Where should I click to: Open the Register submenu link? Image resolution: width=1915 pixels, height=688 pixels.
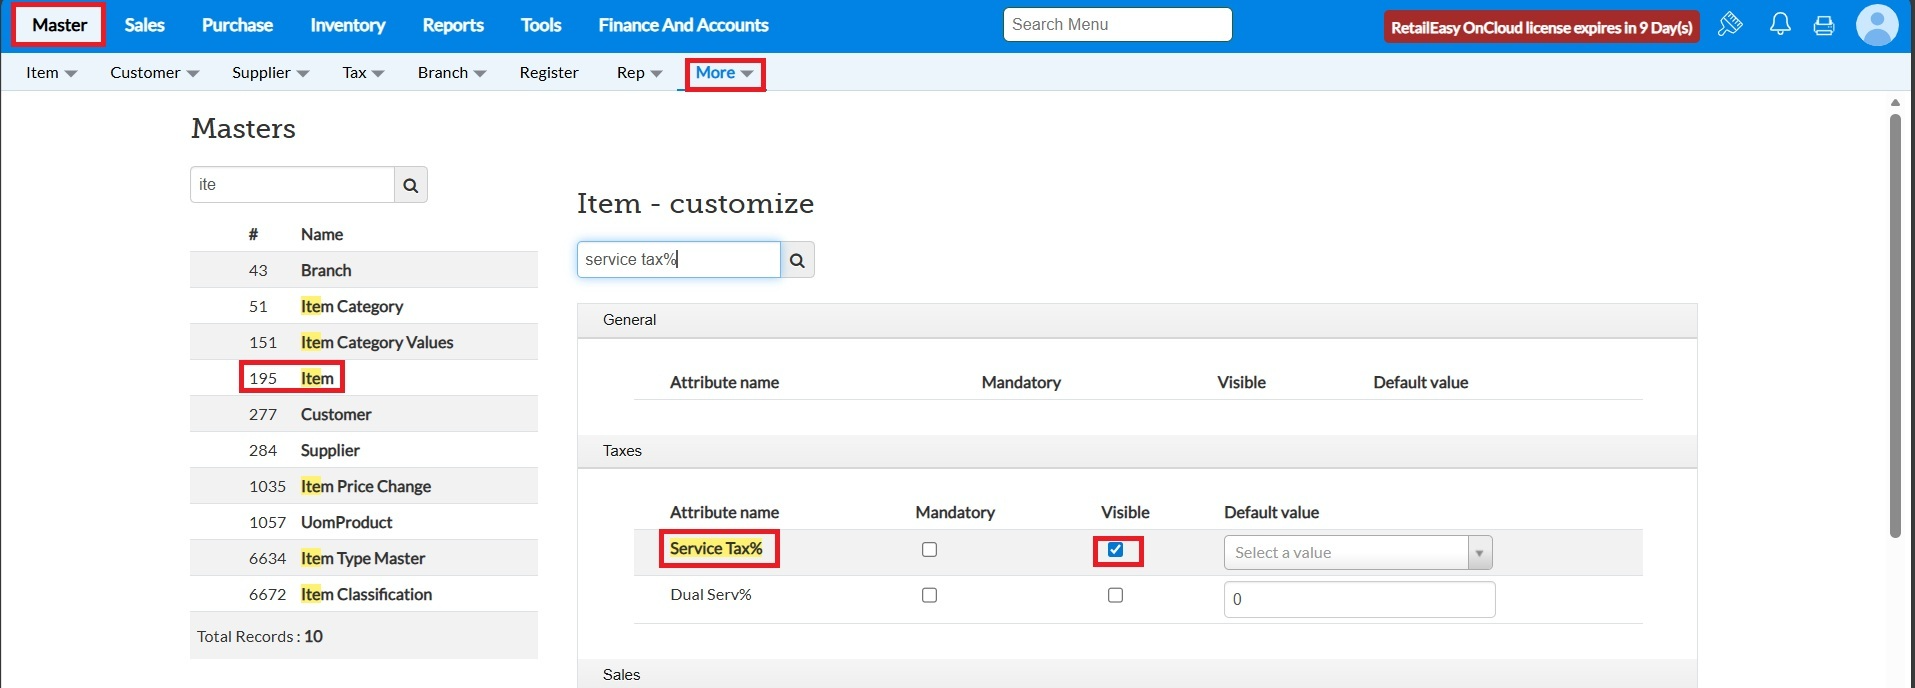pos(549,73)
